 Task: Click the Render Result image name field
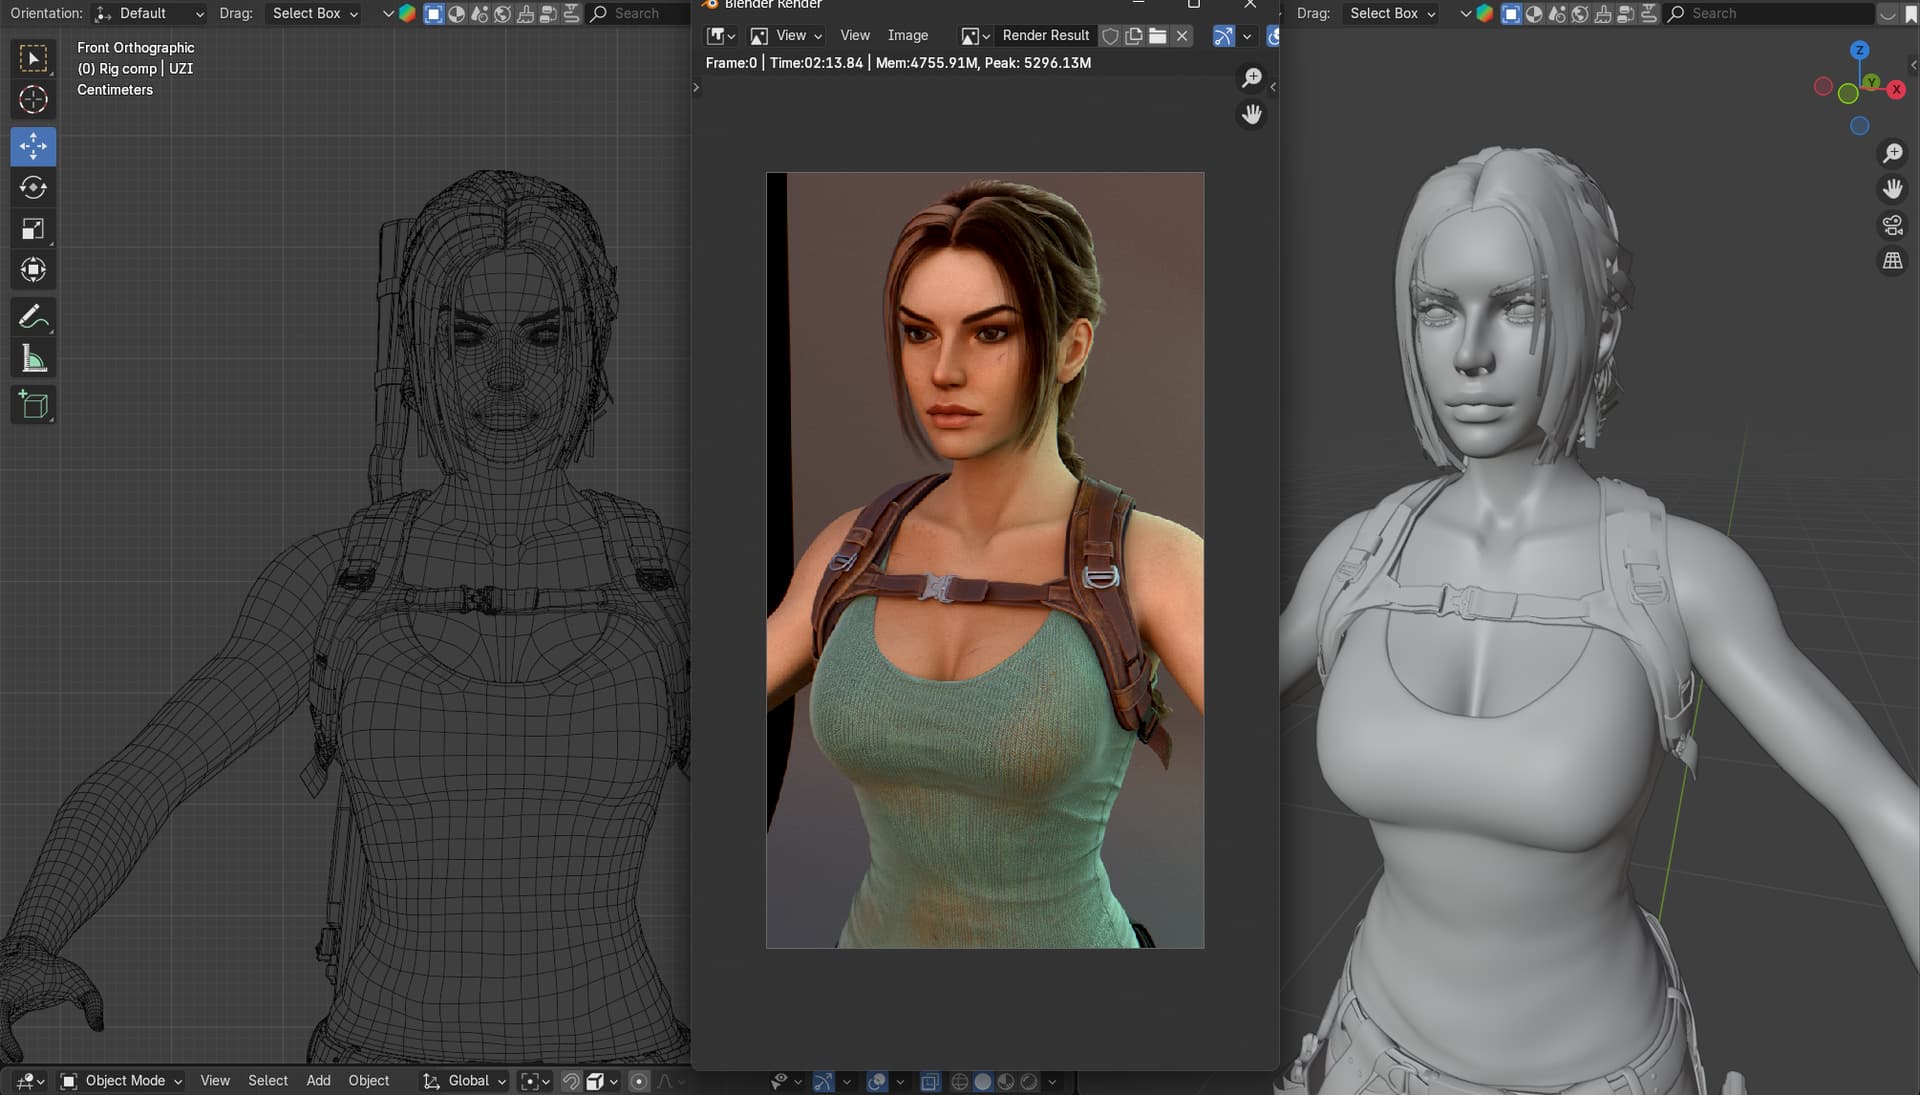[1045, 35]
